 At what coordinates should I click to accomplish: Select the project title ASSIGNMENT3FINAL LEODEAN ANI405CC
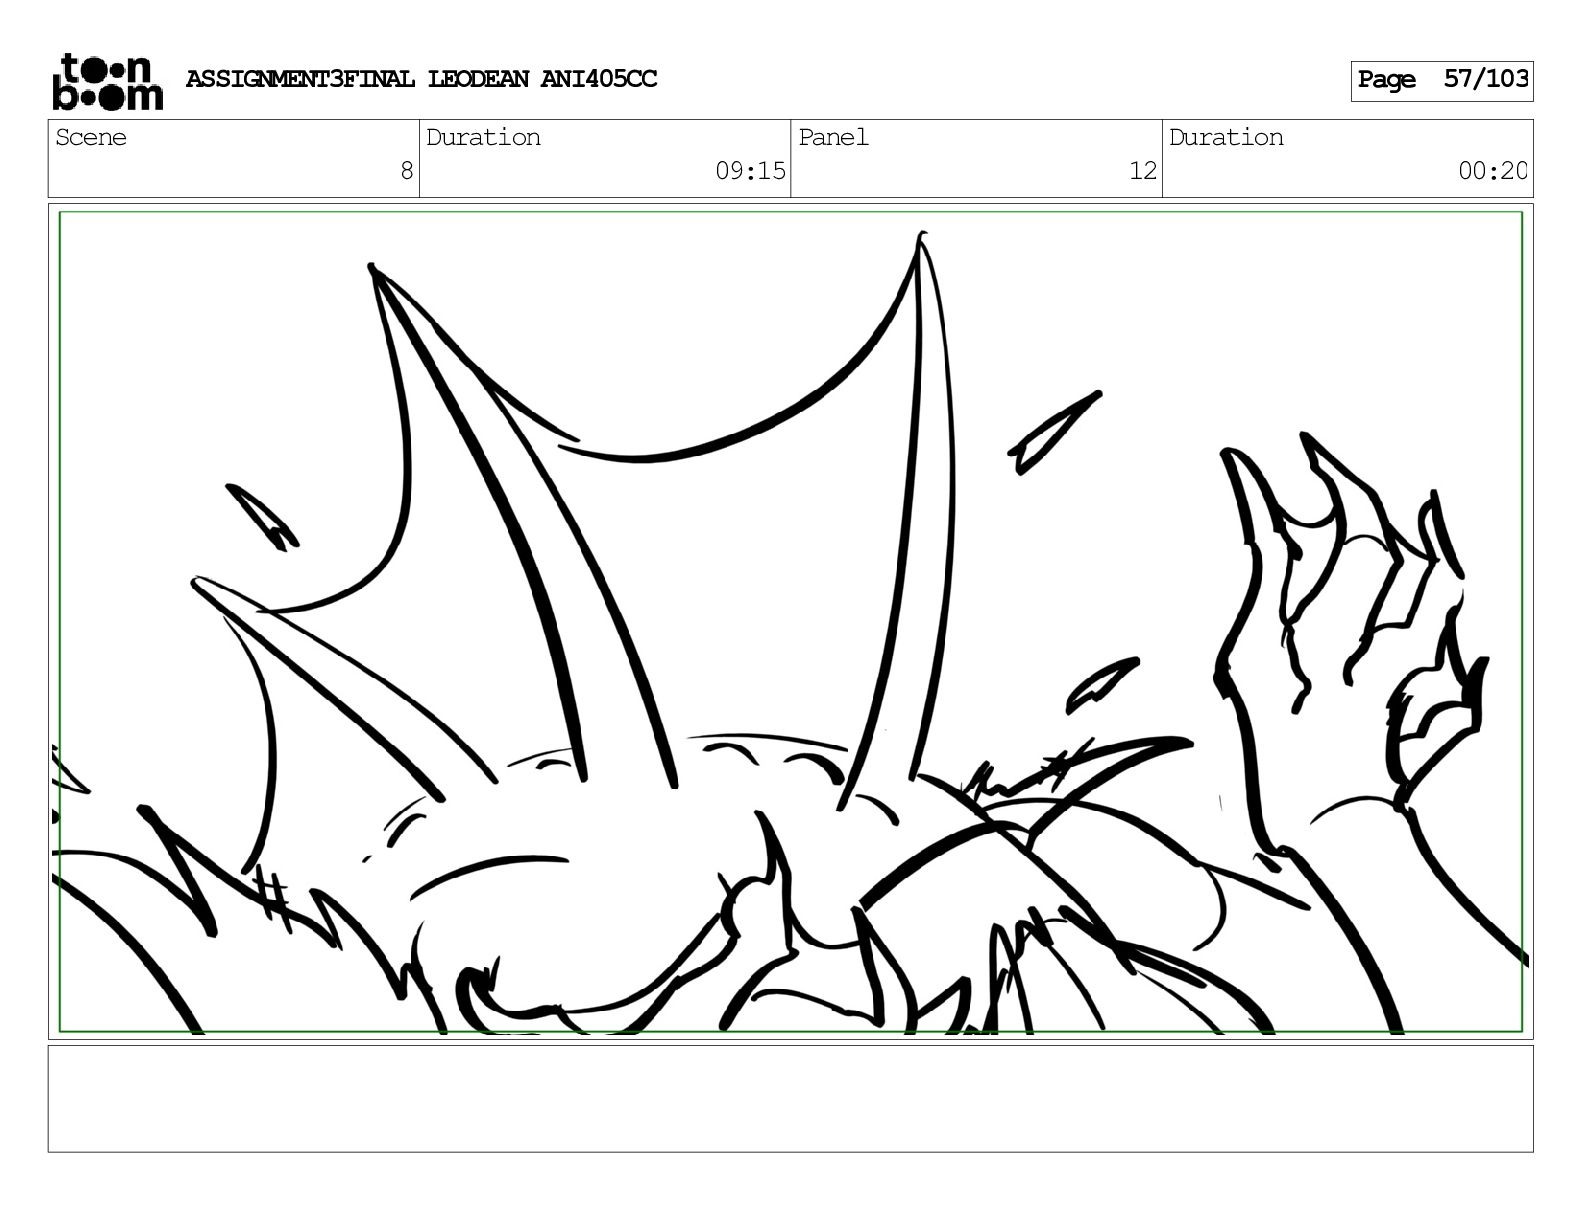tap(421, 79)
